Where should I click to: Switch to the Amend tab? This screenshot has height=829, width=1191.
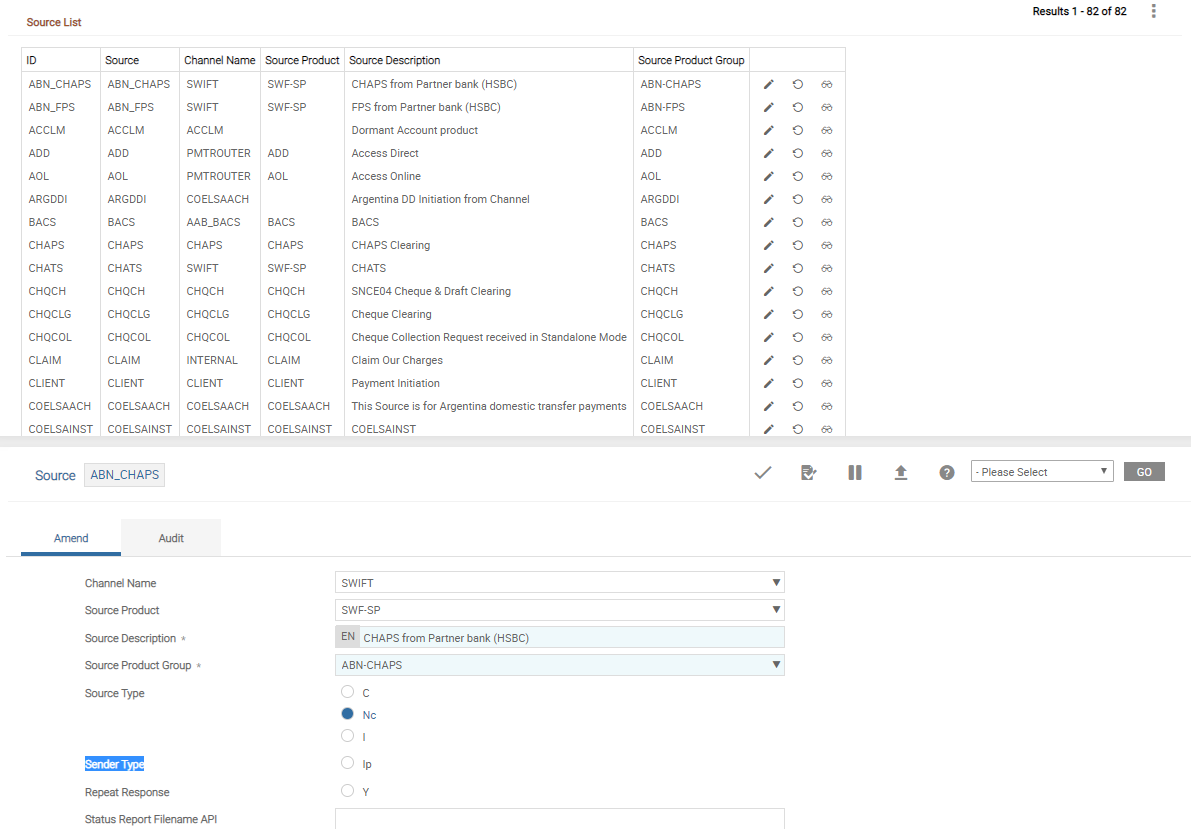pos(71,538)
